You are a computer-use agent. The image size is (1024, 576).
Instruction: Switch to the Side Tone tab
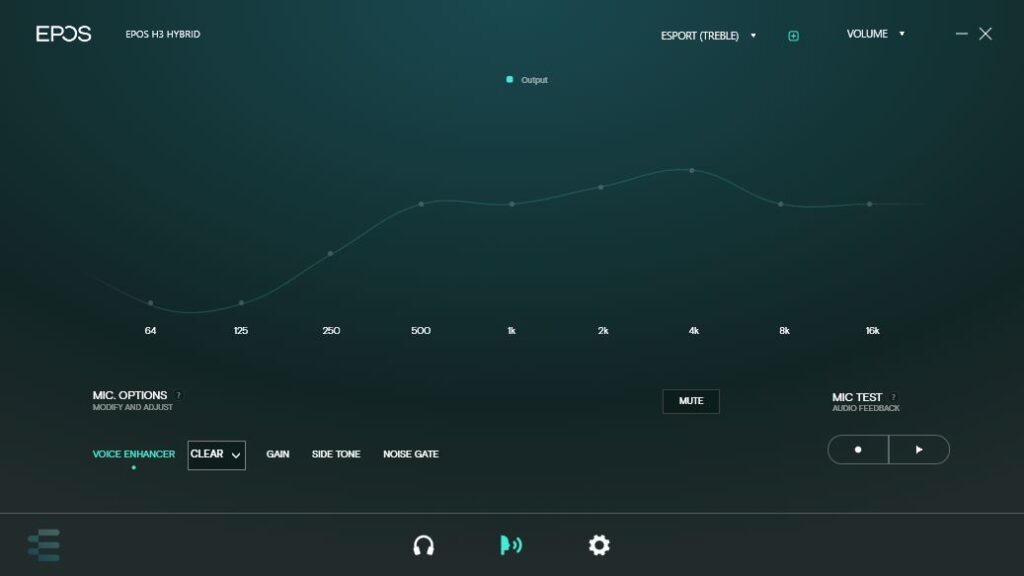[x=336, y=454]
